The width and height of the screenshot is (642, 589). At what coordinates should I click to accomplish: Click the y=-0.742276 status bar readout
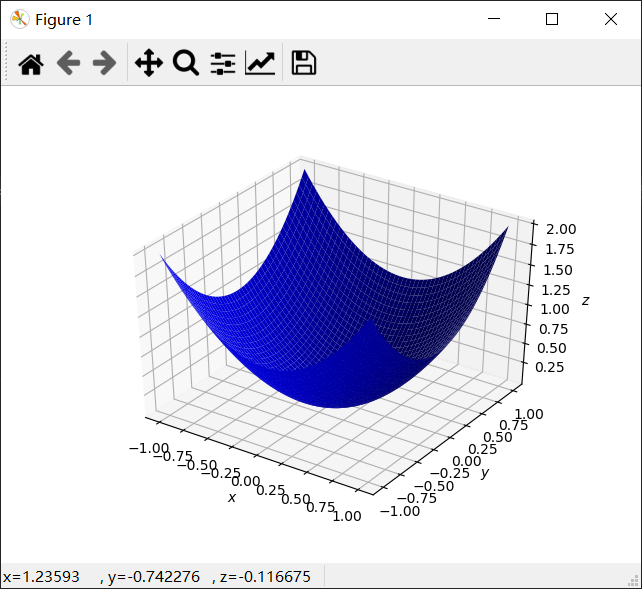(154, 577)
